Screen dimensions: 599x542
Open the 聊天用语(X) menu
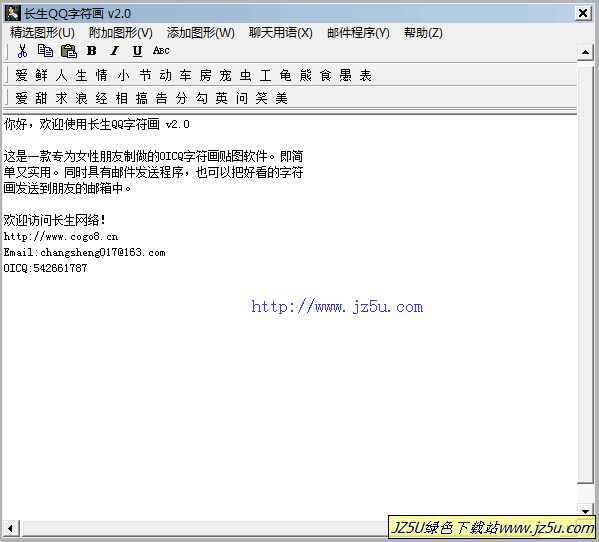point(281,33)
